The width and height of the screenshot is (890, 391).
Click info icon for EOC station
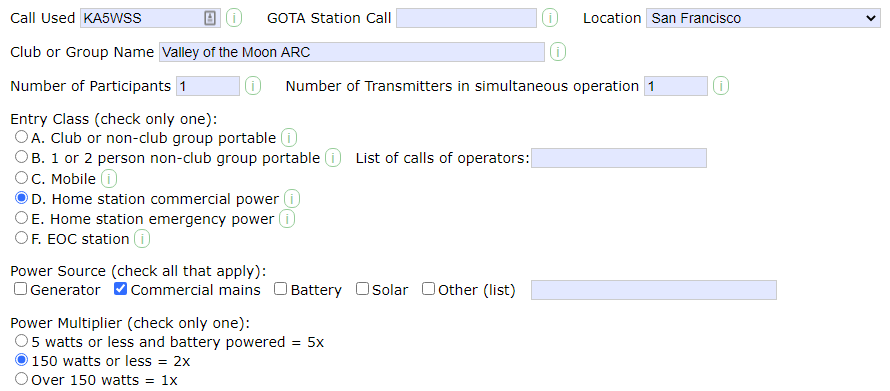142,239
